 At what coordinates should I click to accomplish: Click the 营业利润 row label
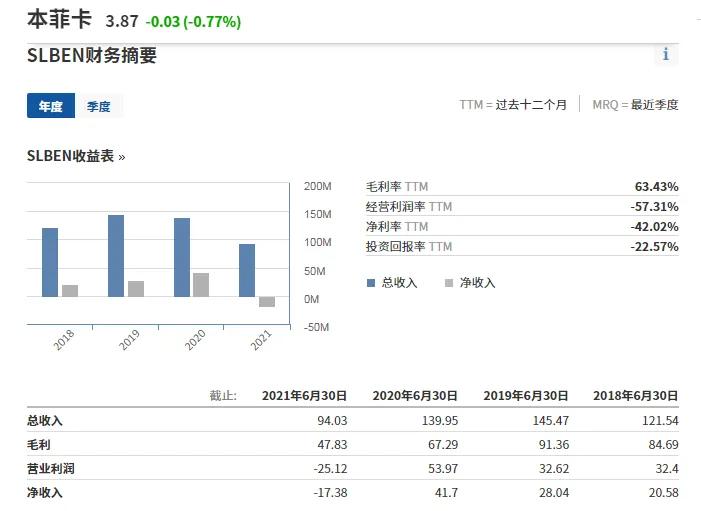click(51, 469)
